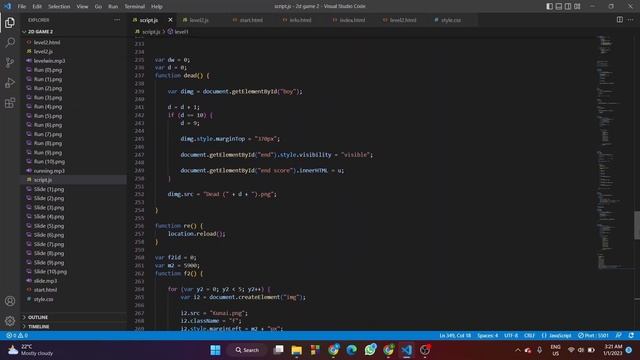This screenshot has width=640, height=360.
Task: Open the View menu
Action: click(82, 7)
